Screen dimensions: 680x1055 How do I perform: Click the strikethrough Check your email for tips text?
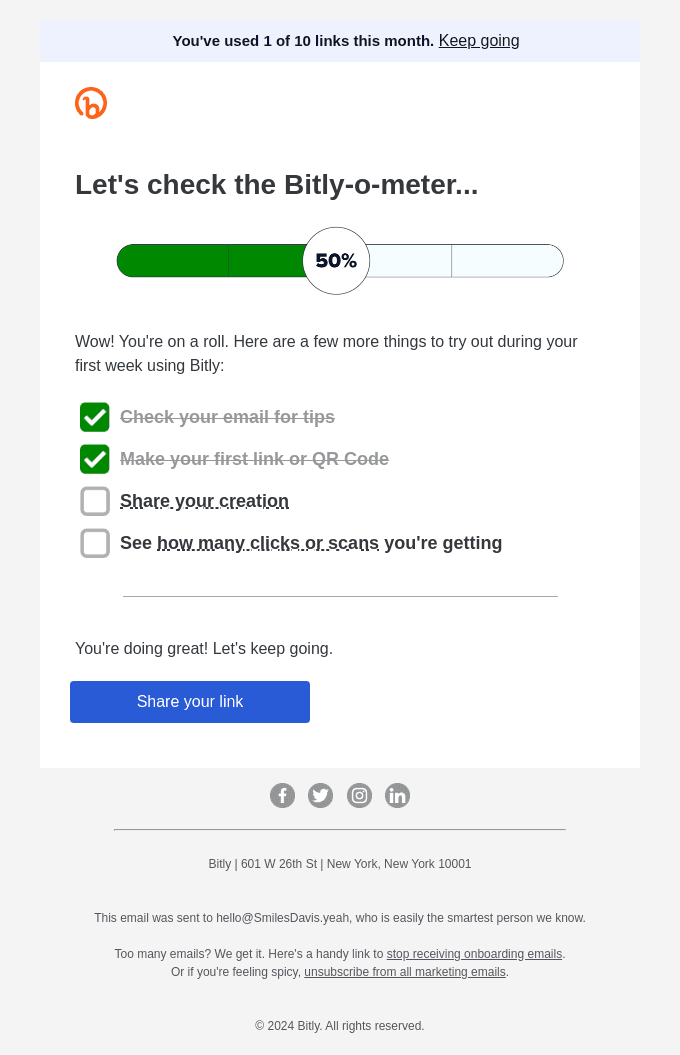click(x=227, y=417)
